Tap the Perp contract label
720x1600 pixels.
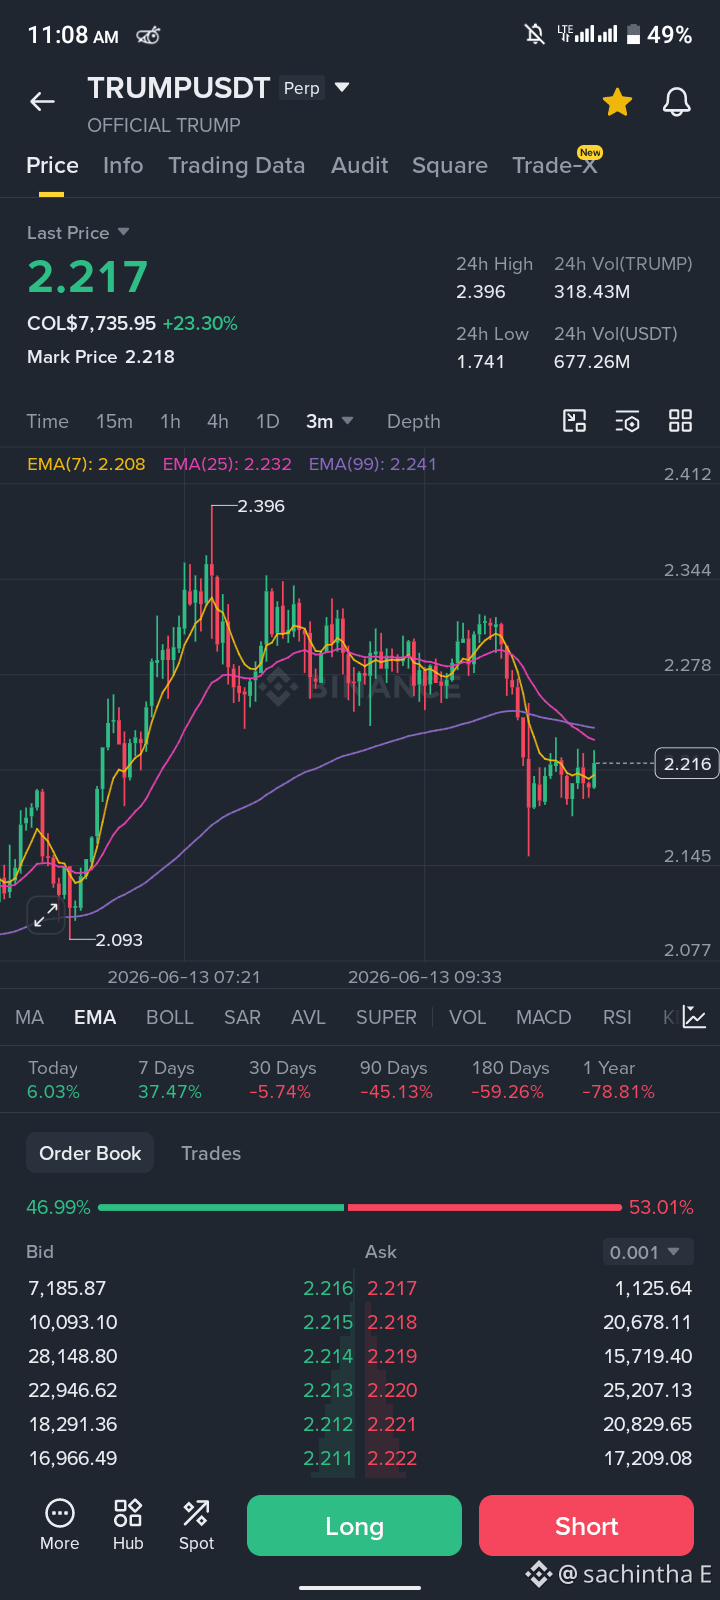301,88
